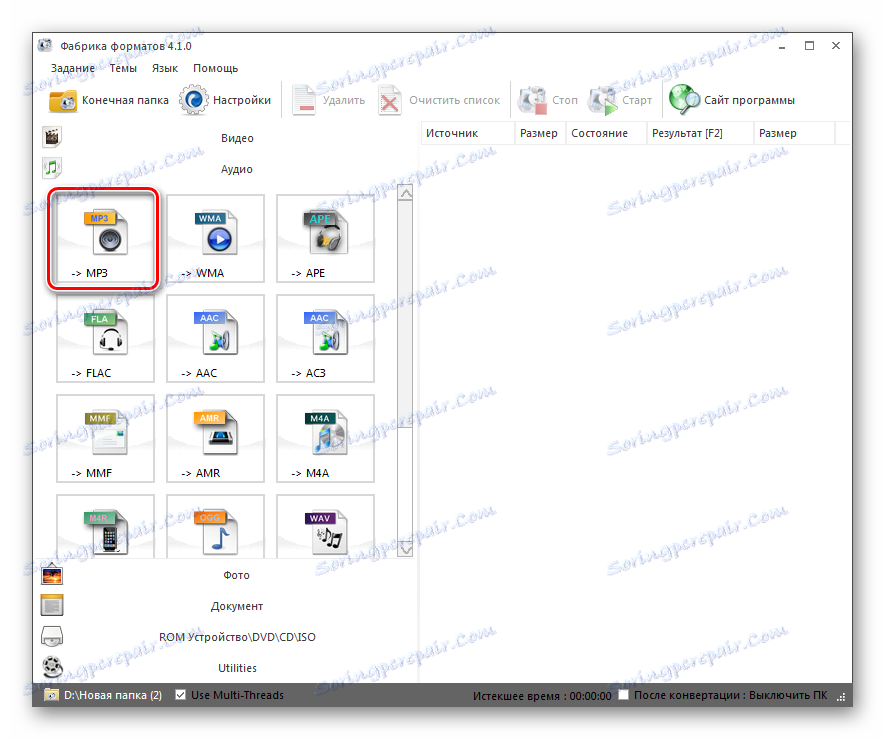Viewport: 885px width, 739px height.
Task: Click the Состояние column header
Action: pos(606,133)
